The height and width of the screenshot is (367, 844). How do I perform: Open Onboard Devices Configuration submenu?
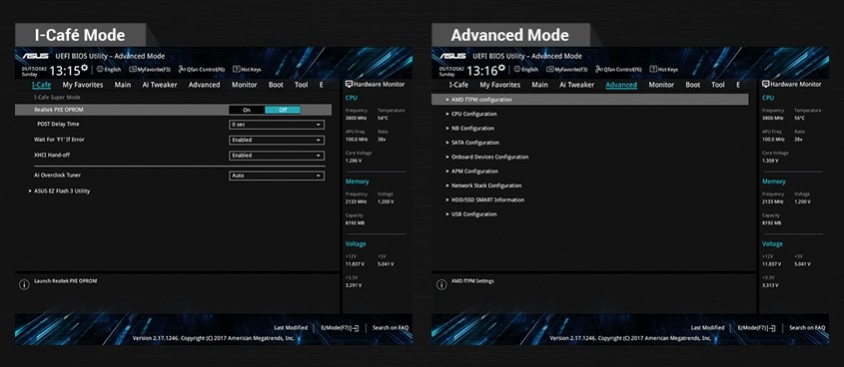(x=487, y=157)
